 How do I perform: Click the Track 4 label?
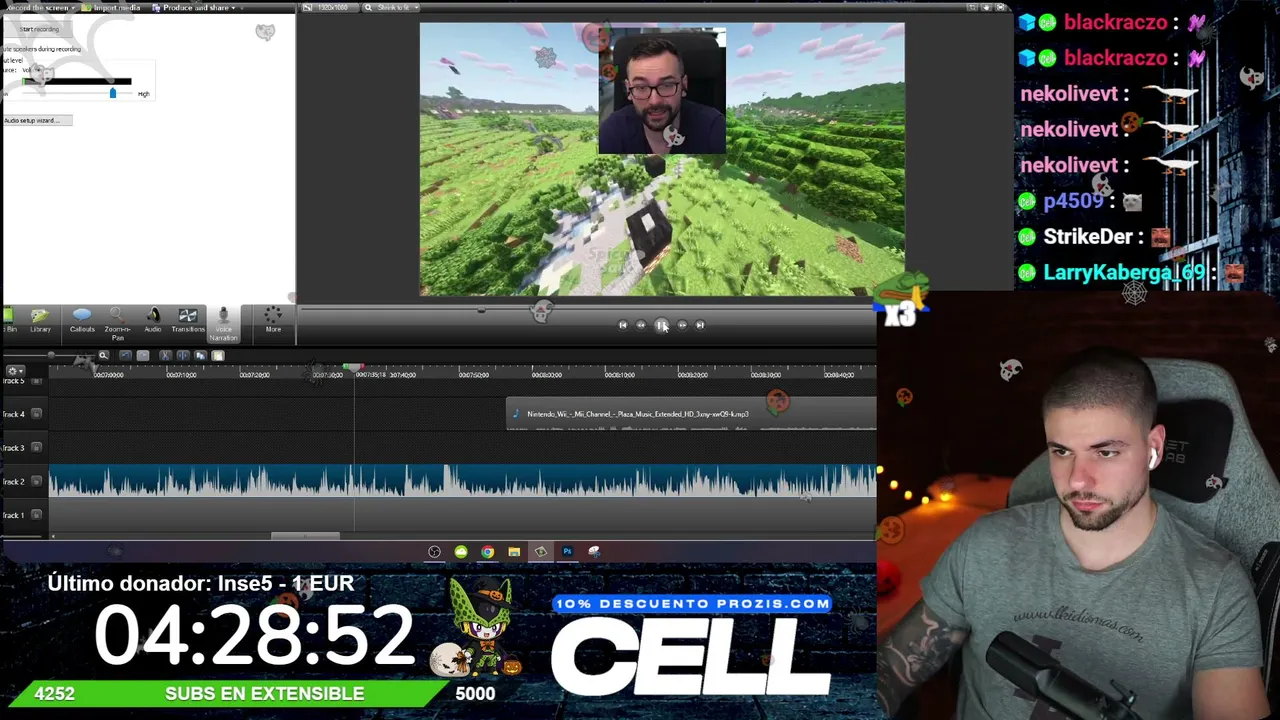point(13,414)
